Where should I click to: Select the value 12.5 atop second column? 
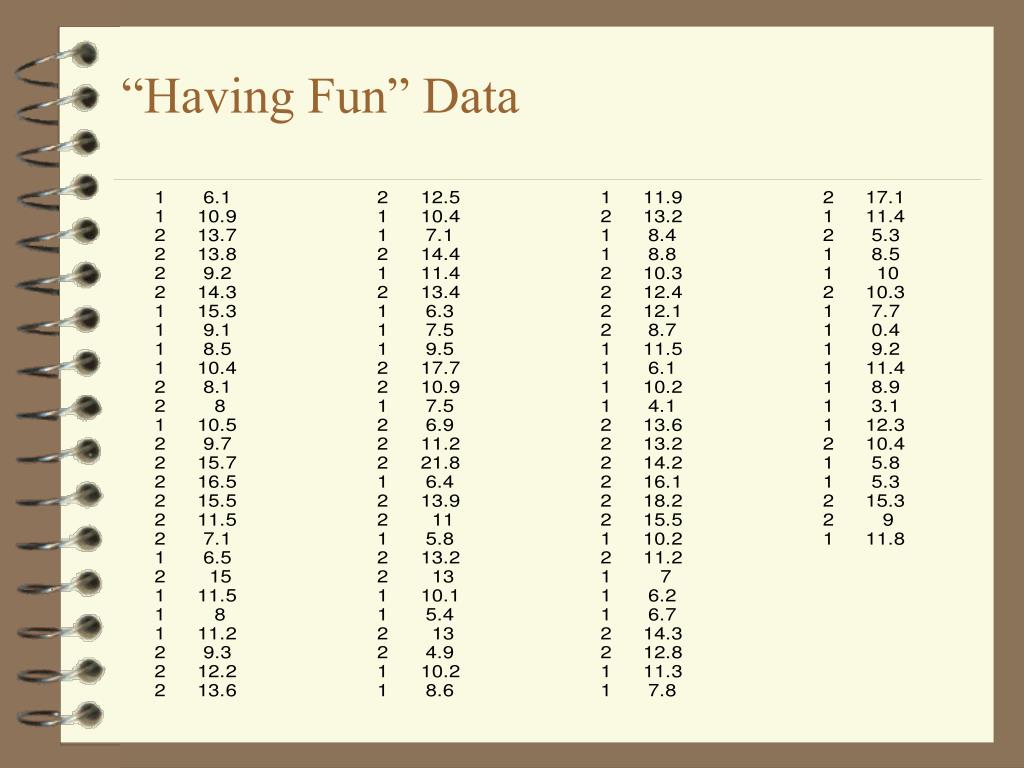440,197
